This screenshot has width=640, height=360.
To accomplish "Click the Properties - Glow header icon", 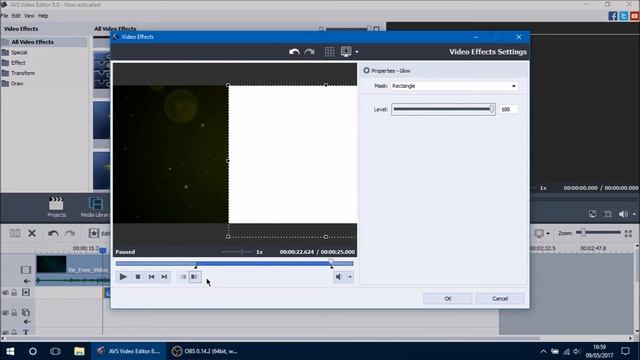I will point(366,71).
